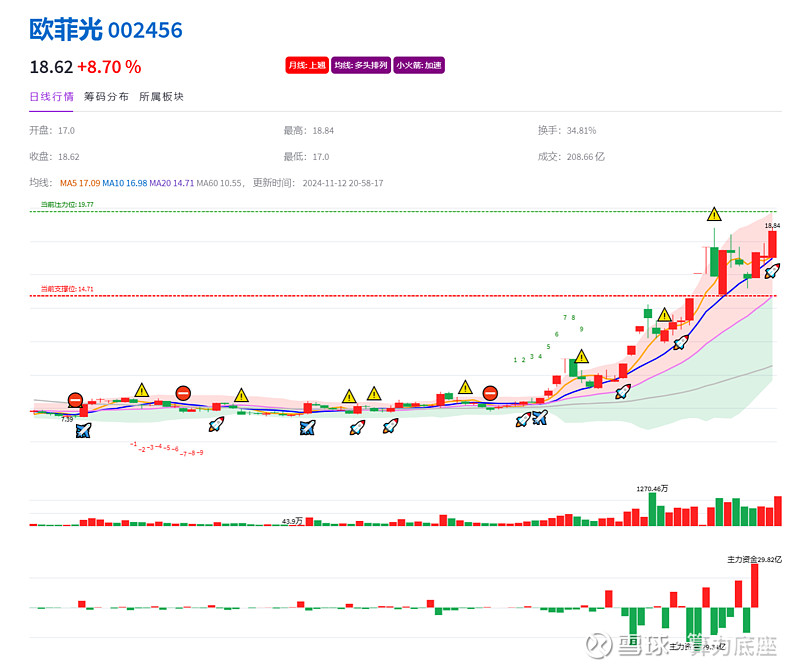Click the rocket beside the latest 18.84 candle

click(772, 270)
